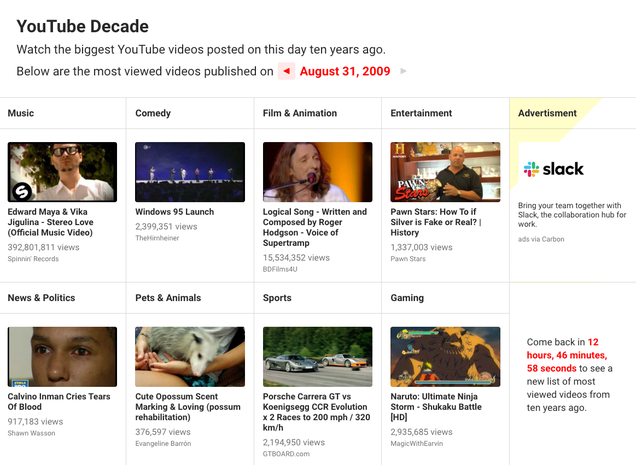Click the Windows 95 Launch title

174,212
